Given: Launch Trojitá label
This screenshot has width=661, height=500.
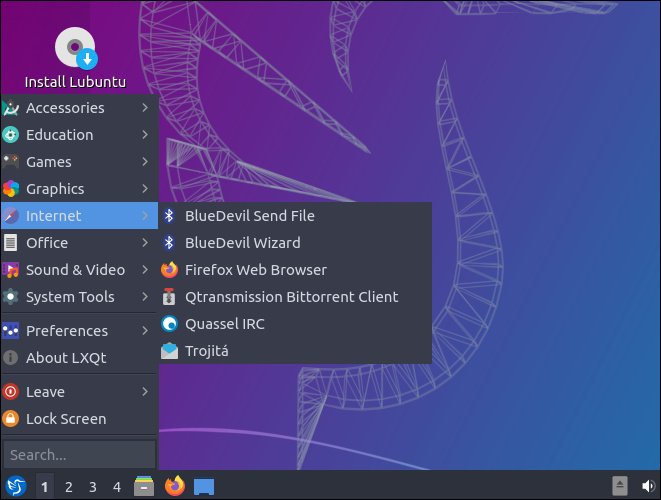Looking at the screenshot, I should pos(207,351).
